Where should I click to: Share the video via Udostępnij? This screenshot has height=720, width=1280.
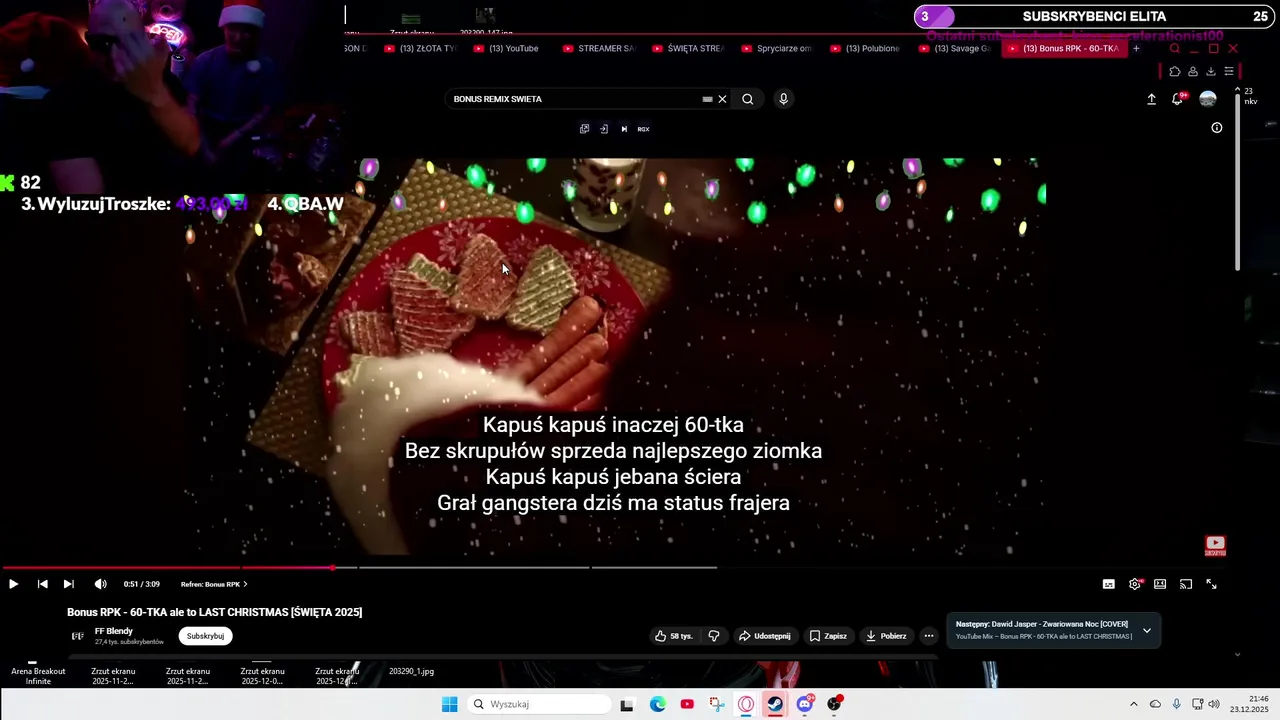click(x=764, y=636)
